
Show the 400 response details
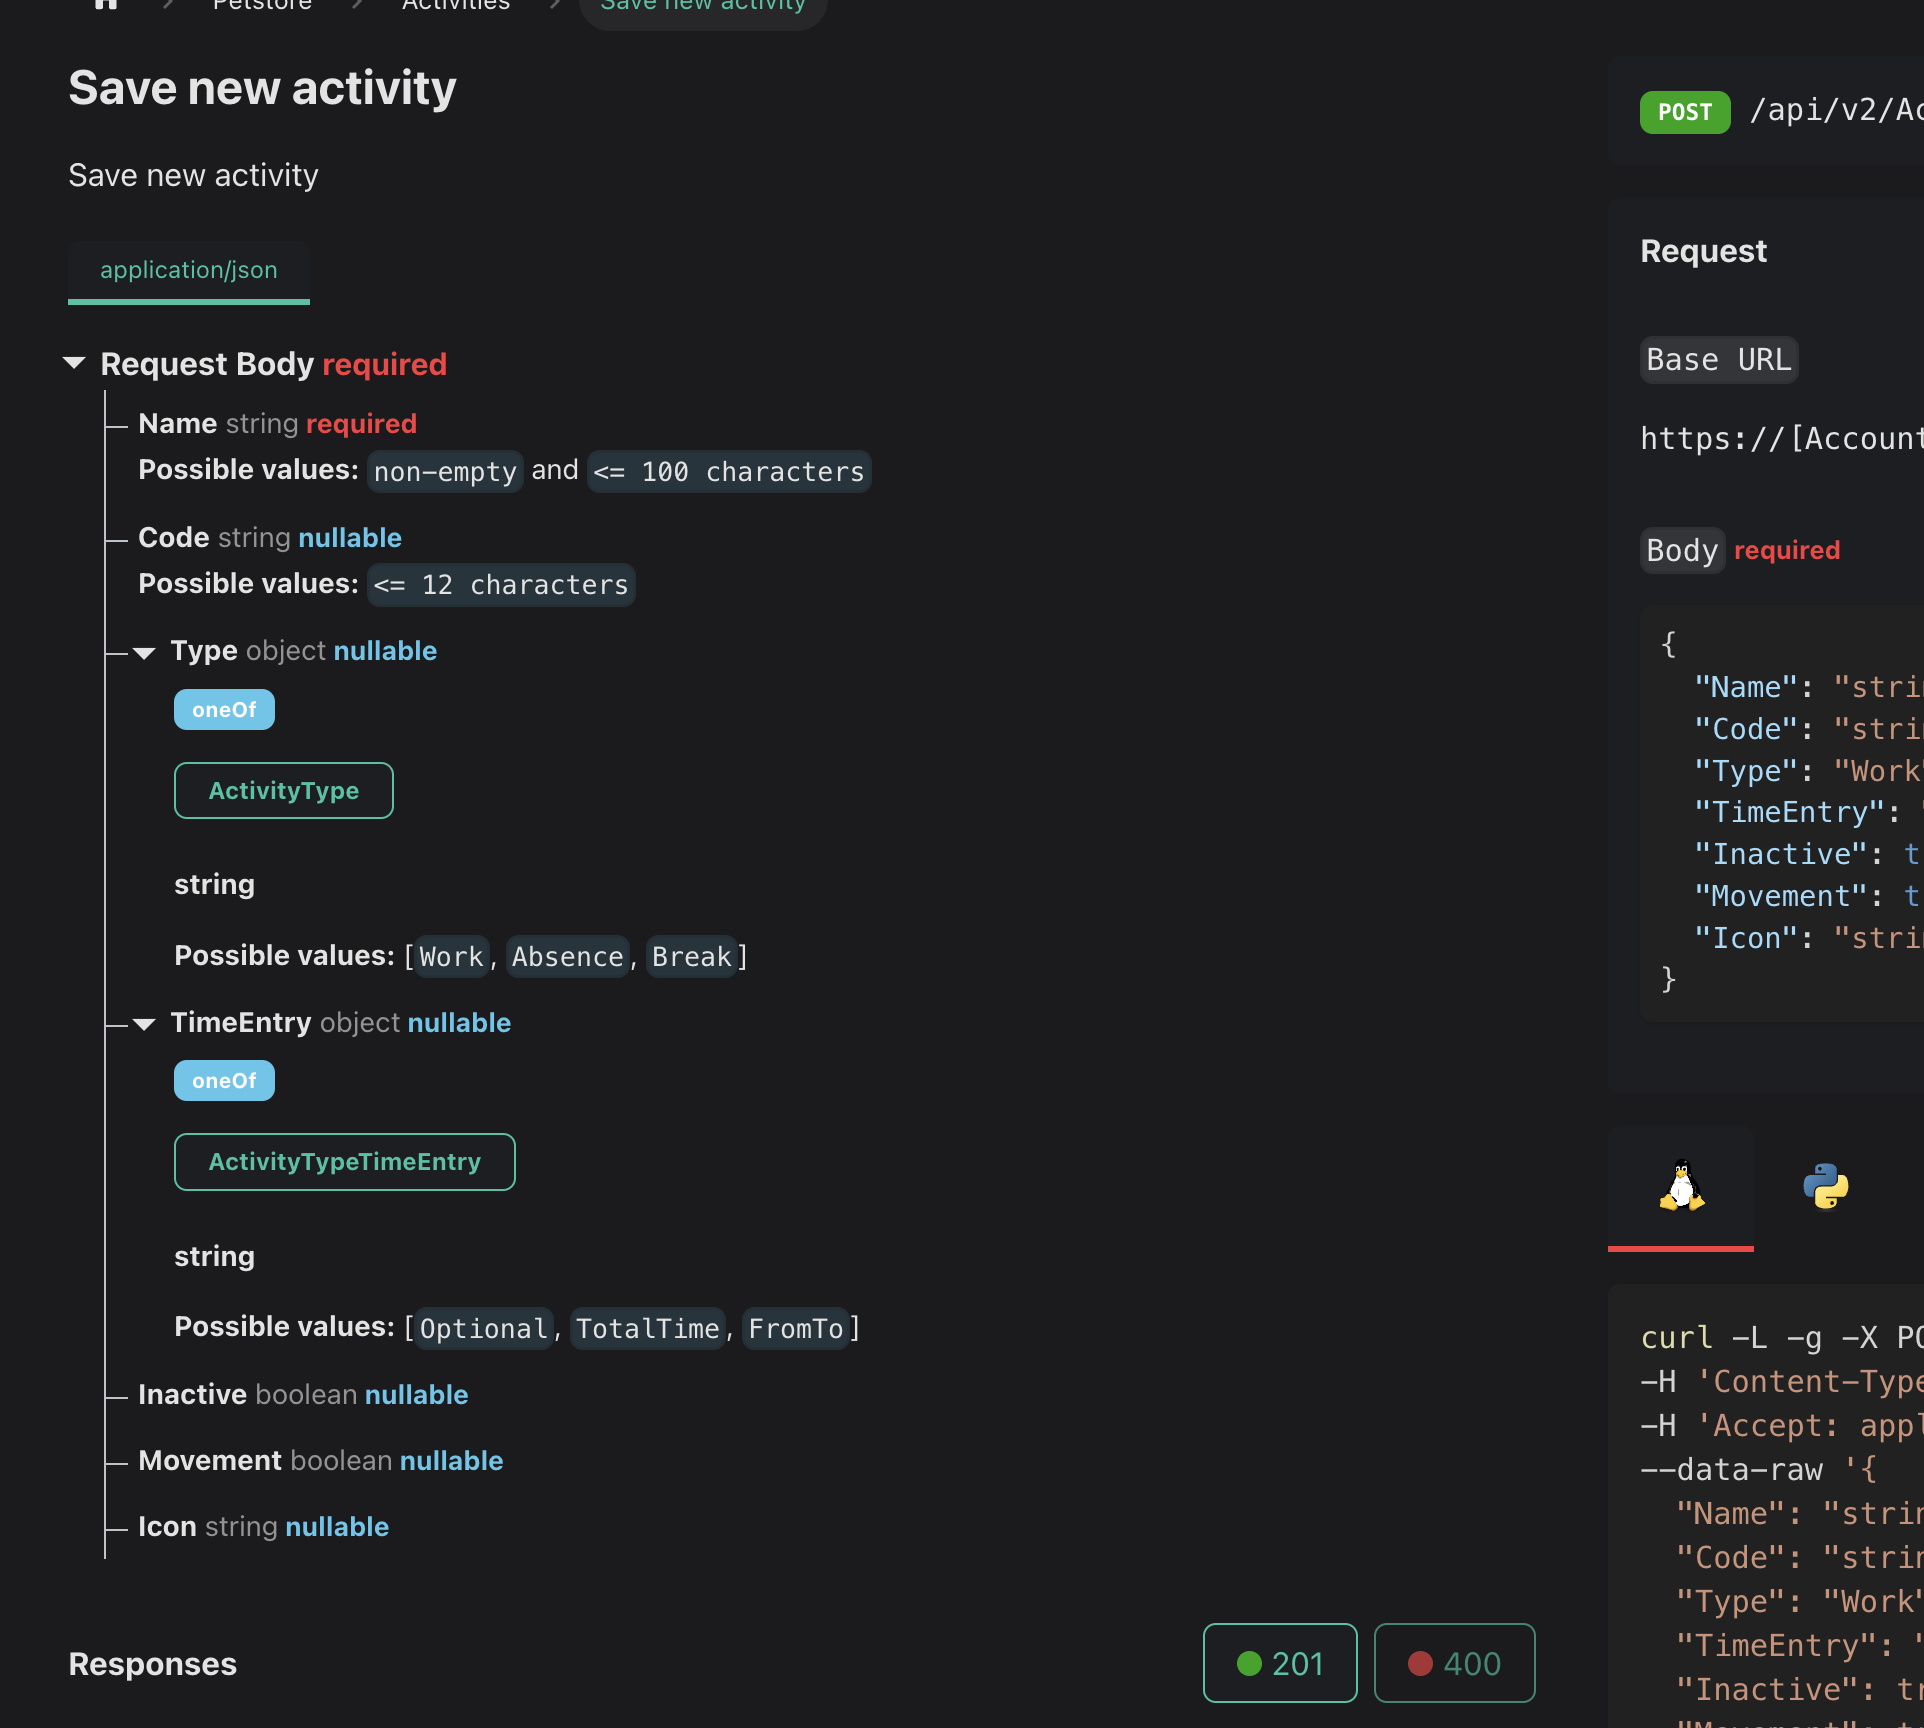1454,1663
